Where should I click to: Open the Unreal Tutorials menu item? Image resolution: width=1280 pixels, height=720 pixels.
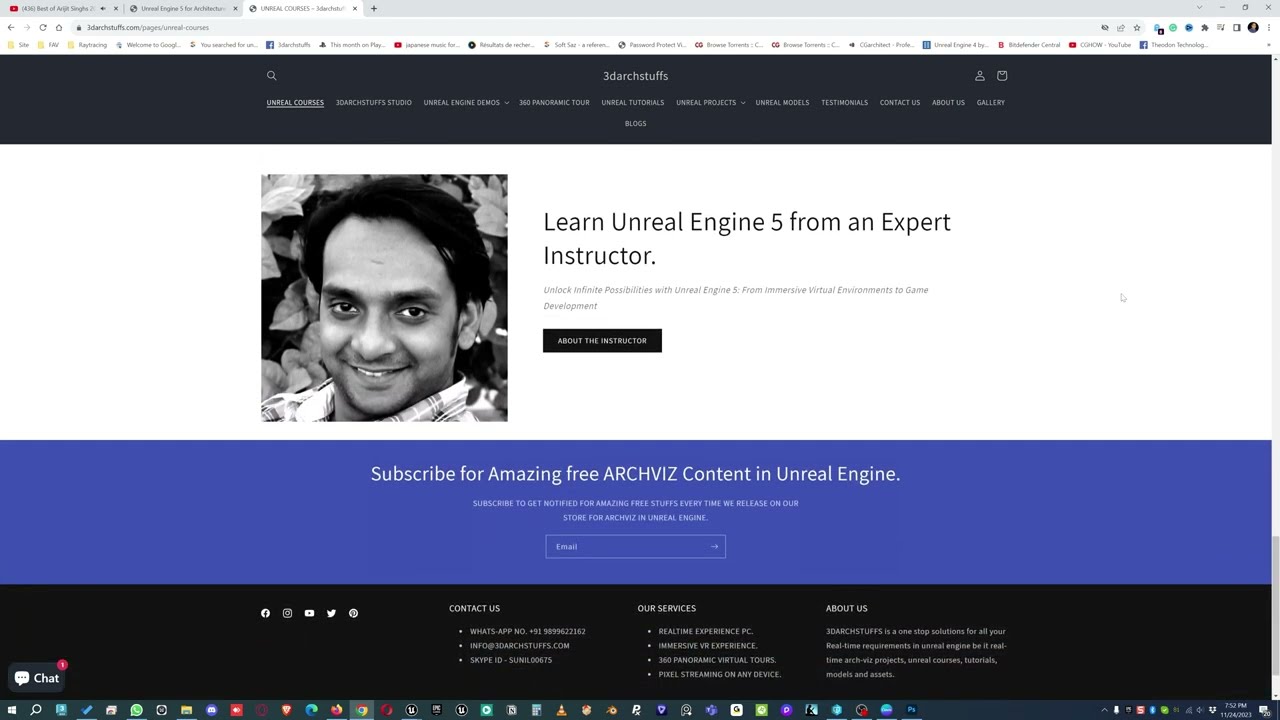[x=632, y=102]
